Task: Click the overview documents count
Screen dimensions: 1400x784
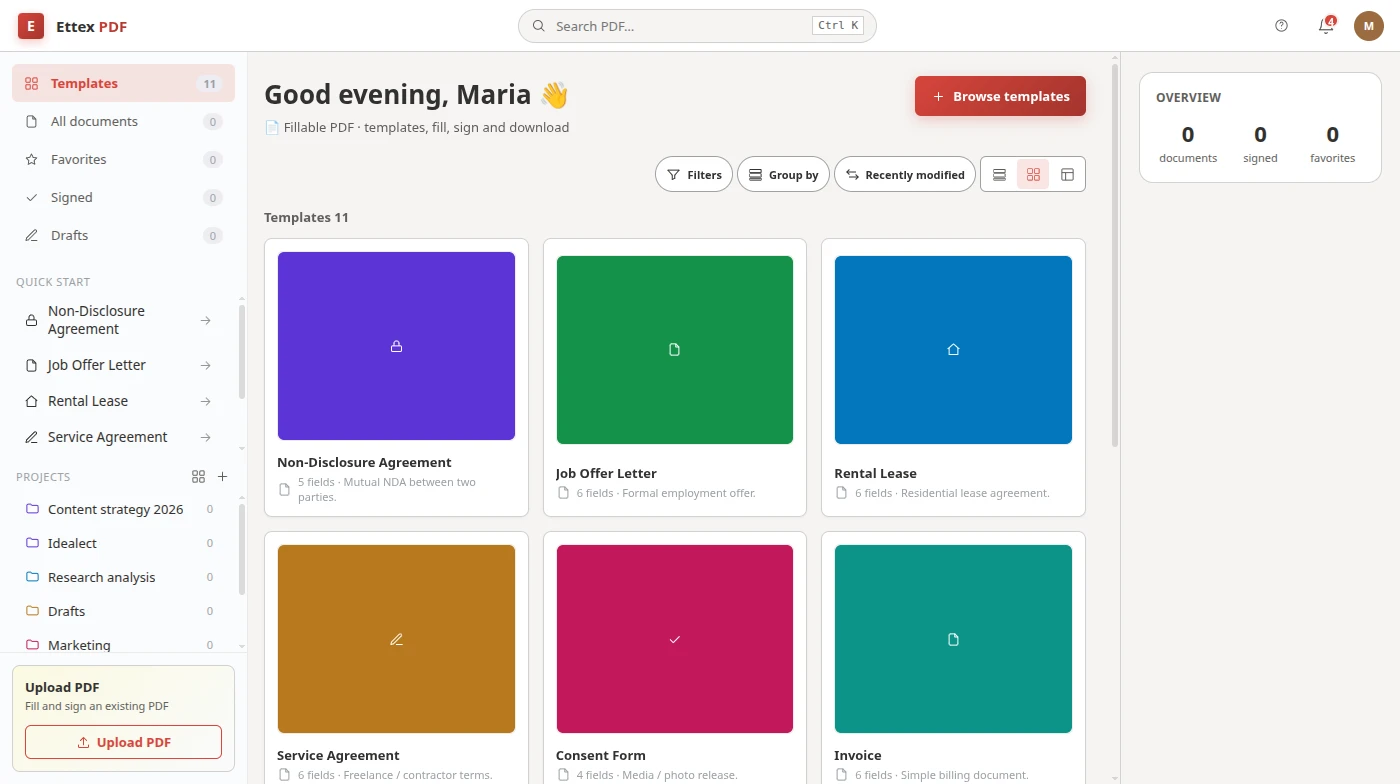Action: [1188, 134]
